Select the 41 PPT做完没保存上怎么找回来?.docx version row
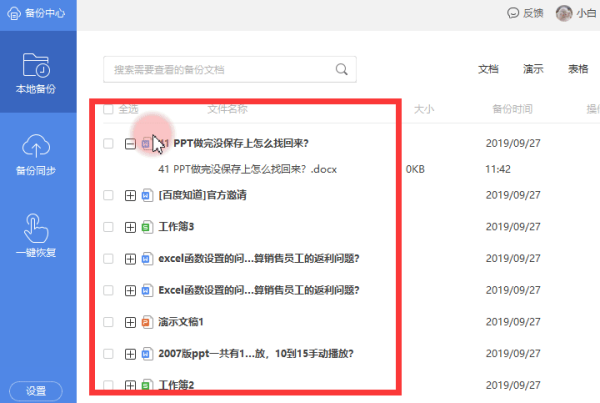 tap(248, 169)
